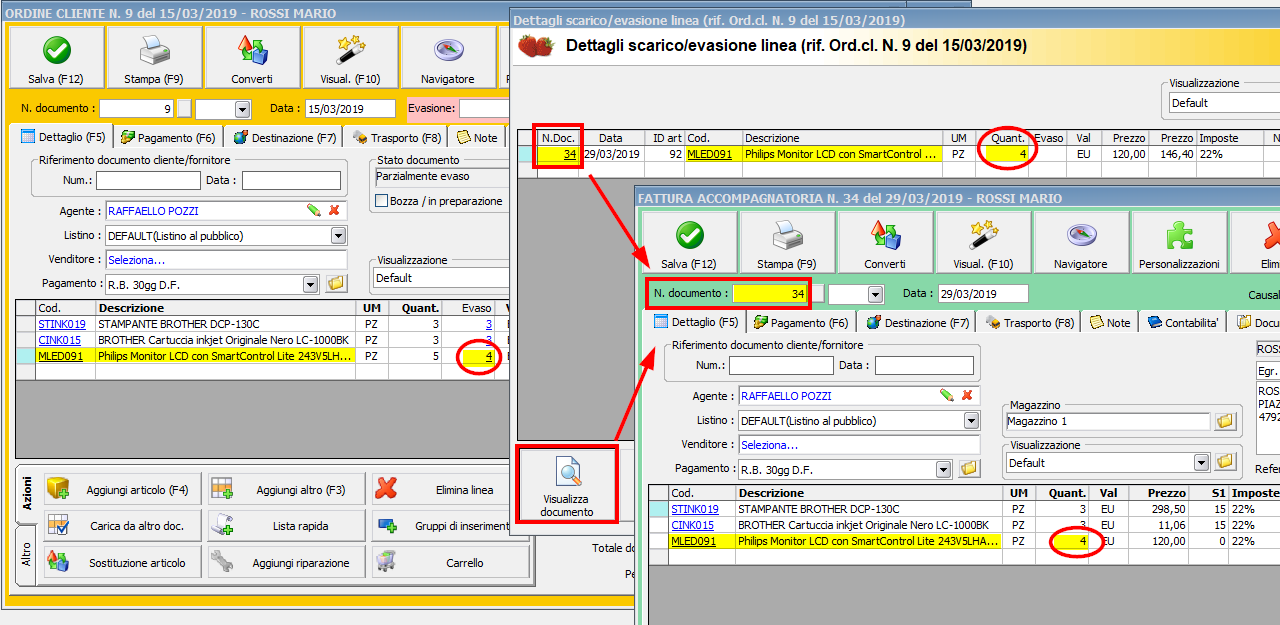Click Aggiungi articolo (F4) button
The height and width of the screenshot is (625, 1280).
coord(122,490)
